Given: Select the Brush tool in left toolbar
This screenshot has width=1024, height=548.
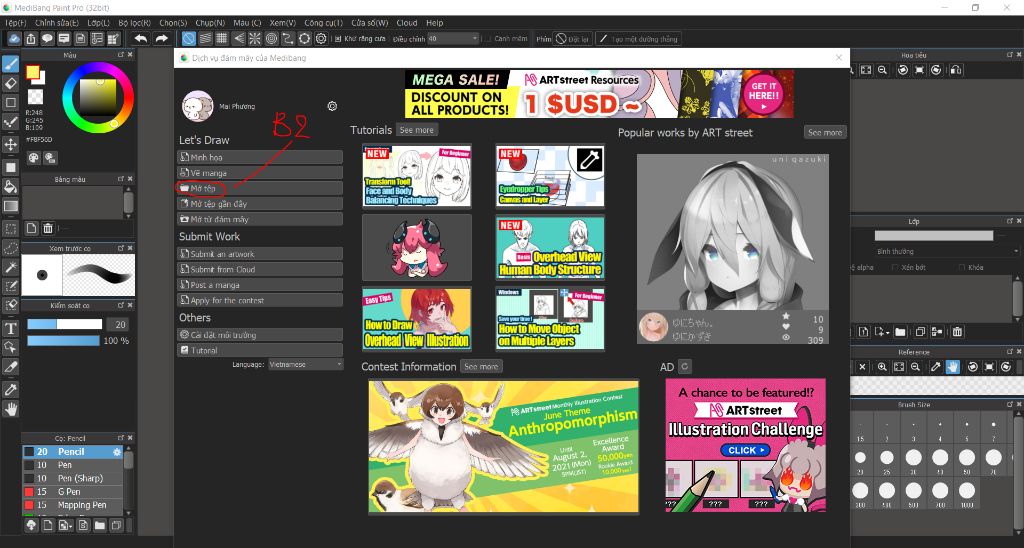Looking at the screenshot, I should point(10,63).
